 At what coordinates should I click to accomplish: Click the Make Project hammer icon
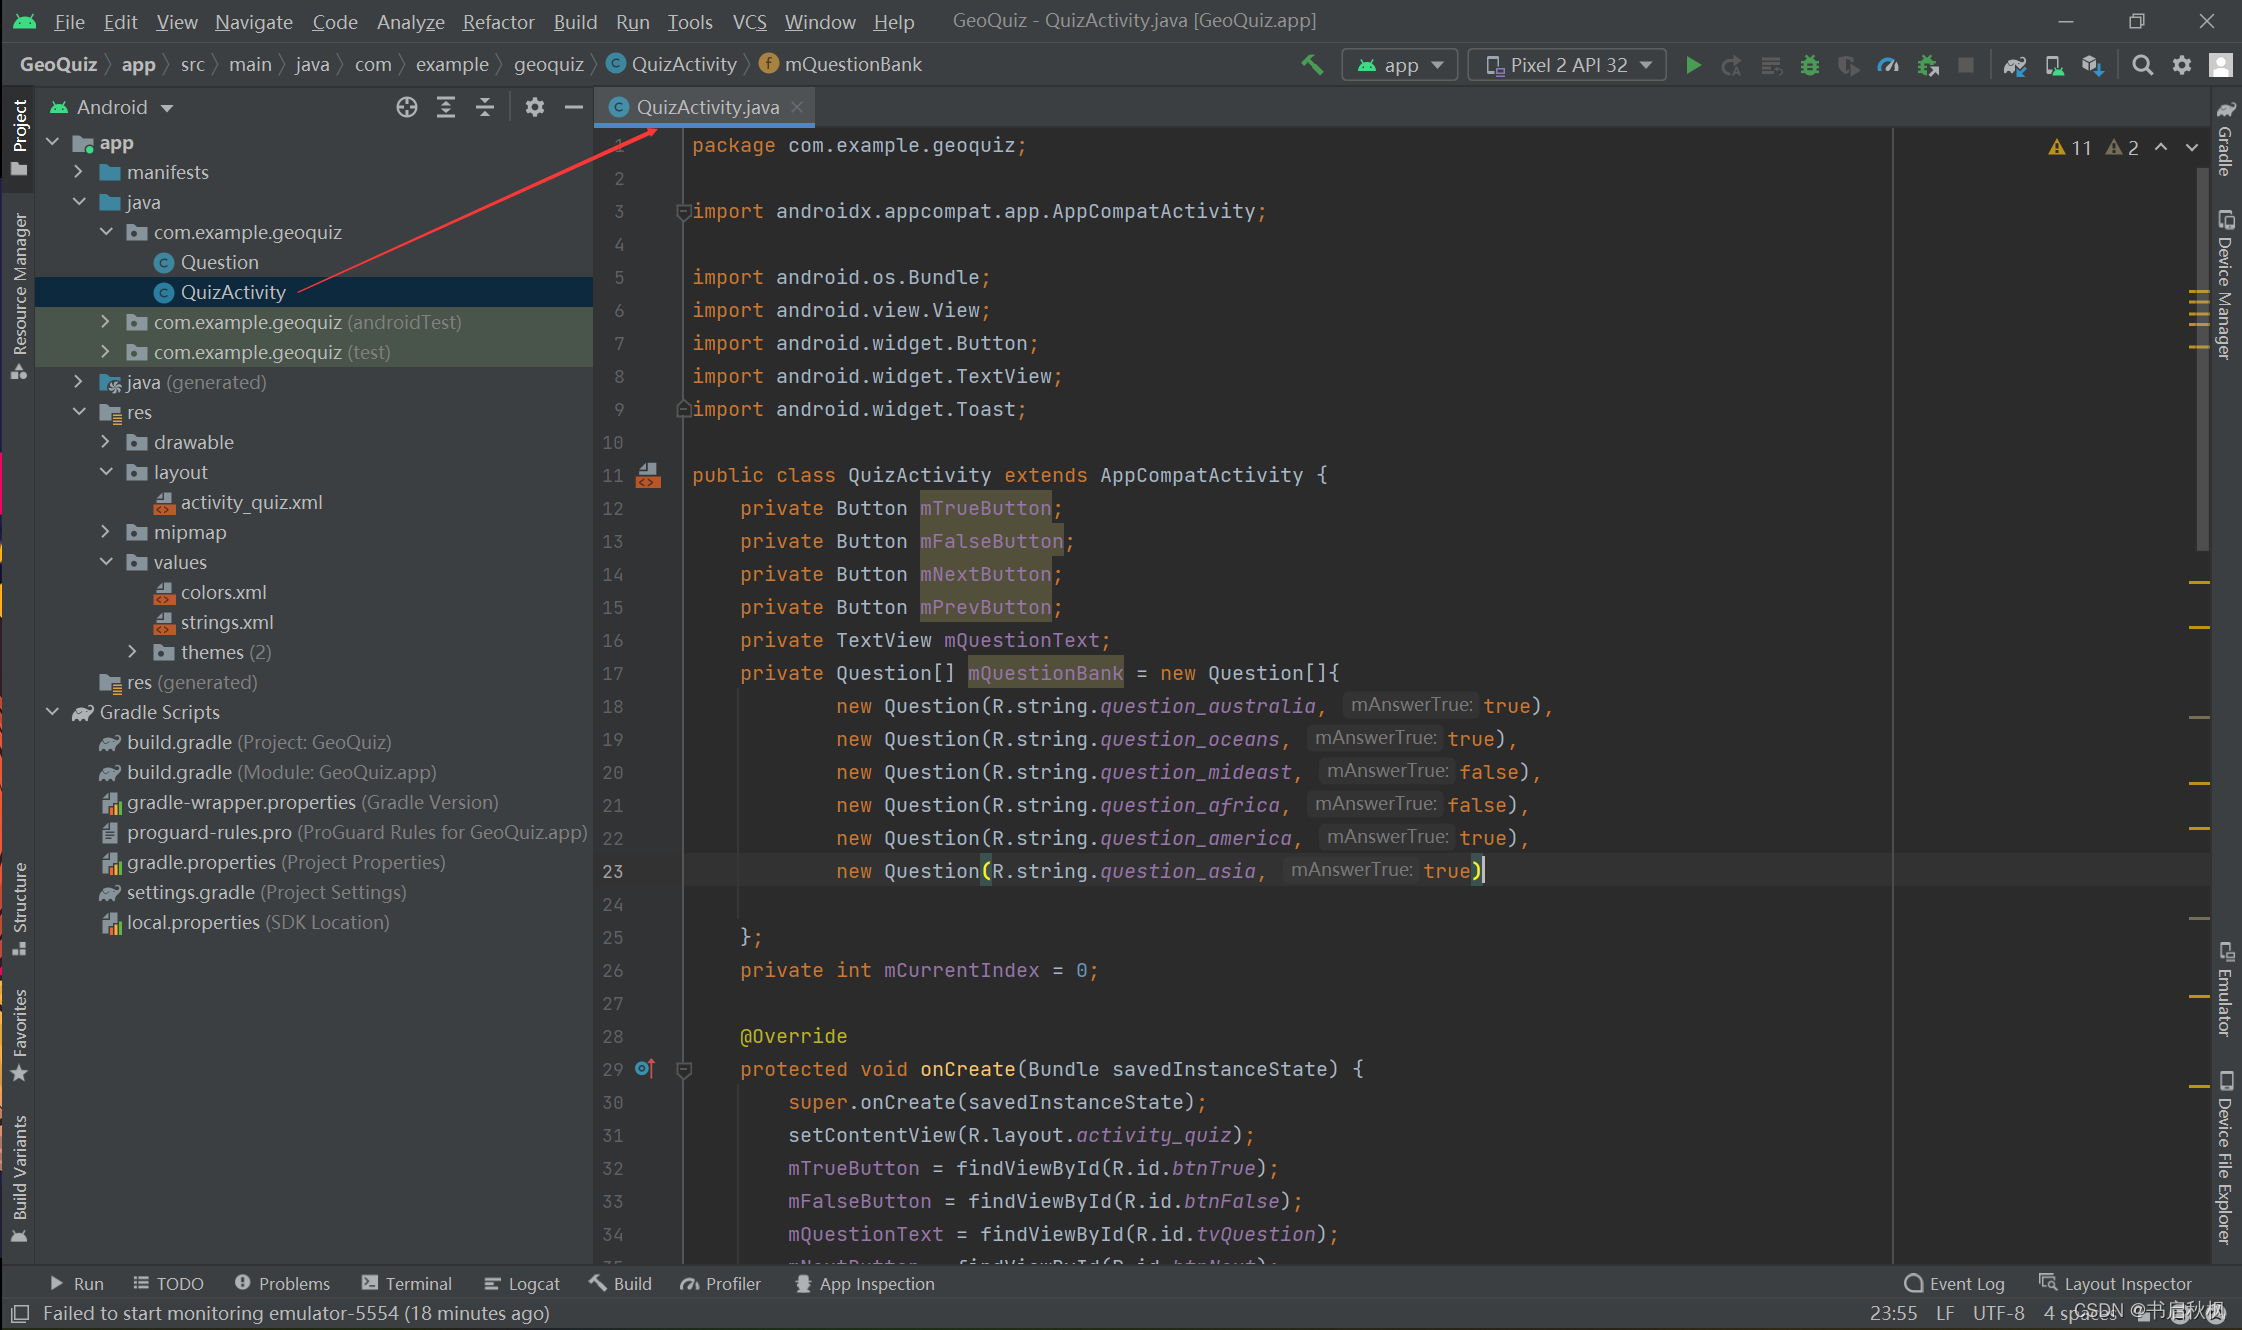tap(1312, 65)
